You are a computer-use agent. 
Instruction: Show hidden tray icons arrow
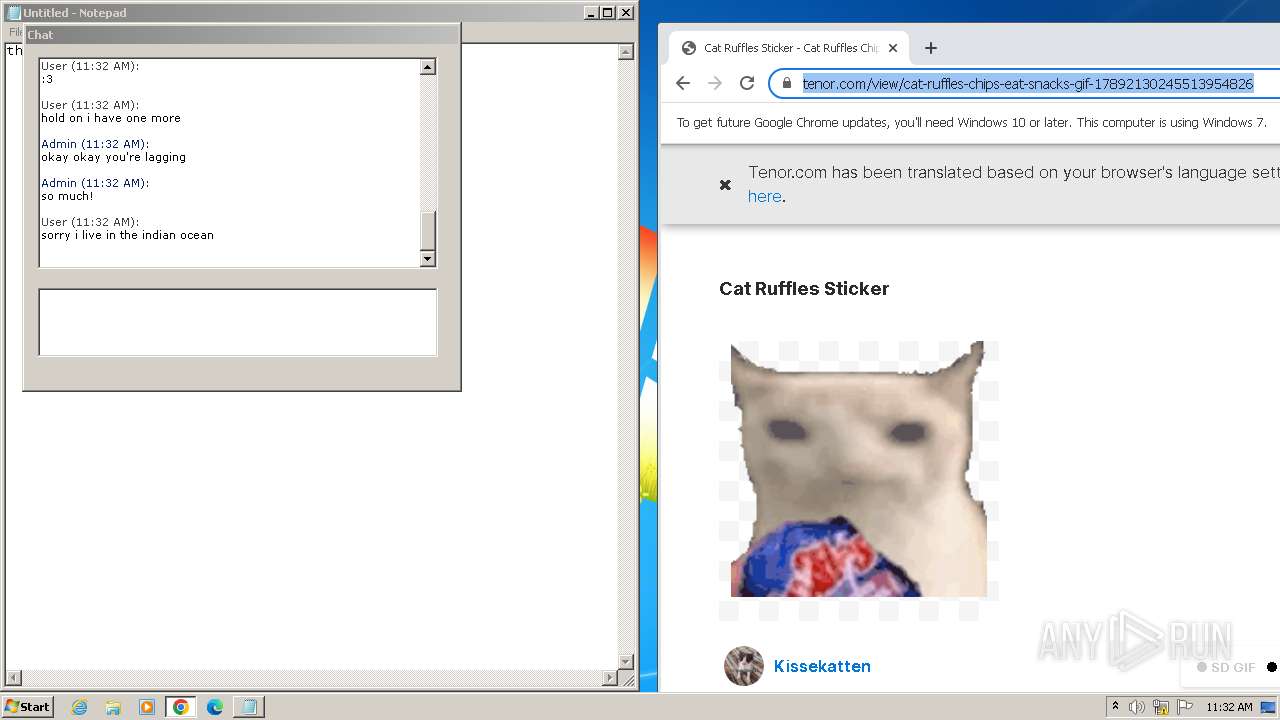1115,707
